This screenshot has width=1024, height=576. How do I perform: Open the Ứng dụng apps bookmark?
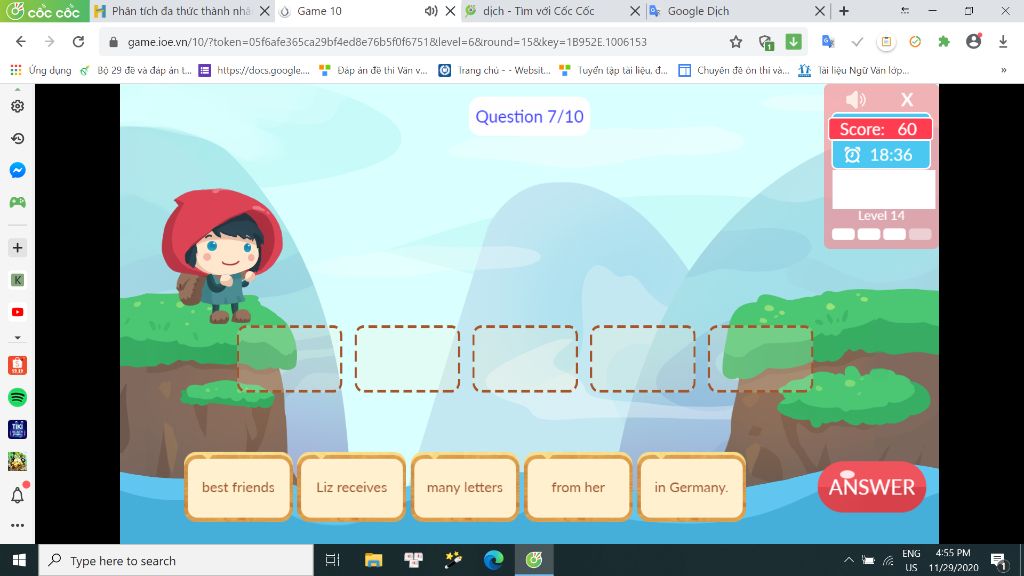pyautogui.click(x=41, y=70)
